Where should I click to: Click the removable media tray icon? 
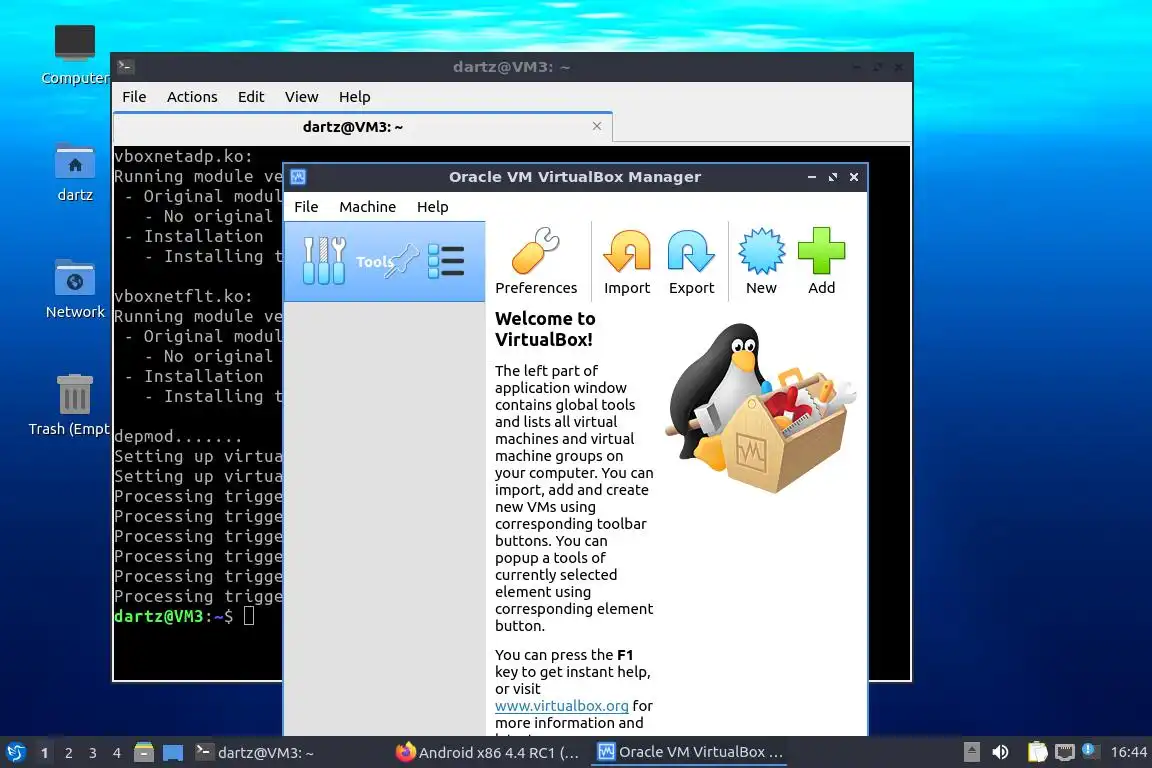pyautogui.click(x=971, y=752)
